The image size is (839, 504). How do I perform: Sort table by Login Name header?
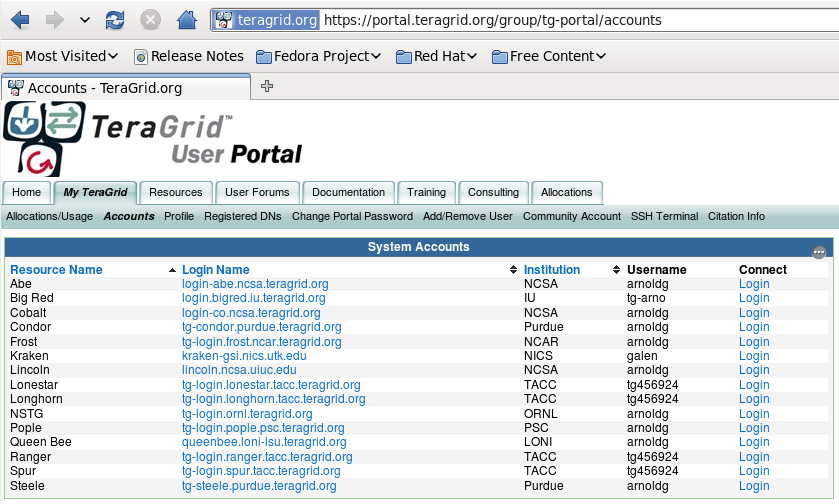pos(216,270)
